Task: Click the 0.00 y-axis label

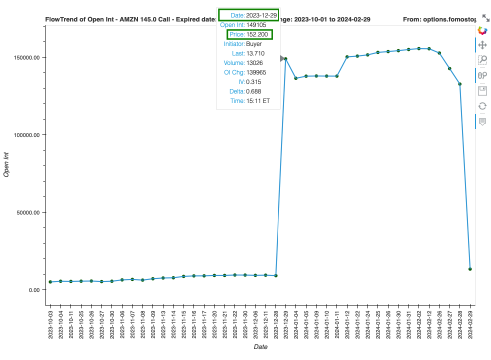Action: (x=34, y=290)
